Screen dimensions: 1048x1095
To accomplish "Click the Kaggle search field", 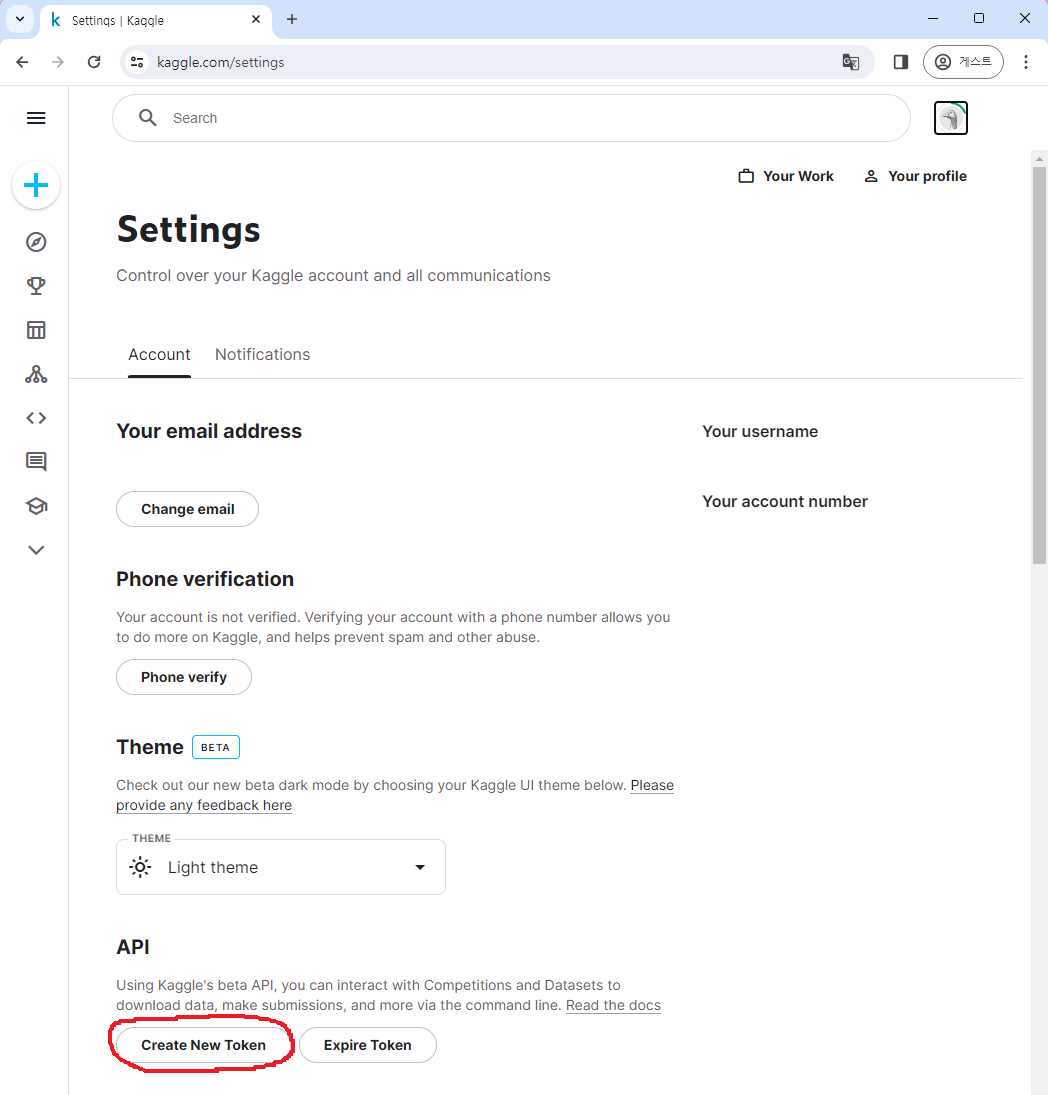I will pyautogui.click(x=511, y=118).
